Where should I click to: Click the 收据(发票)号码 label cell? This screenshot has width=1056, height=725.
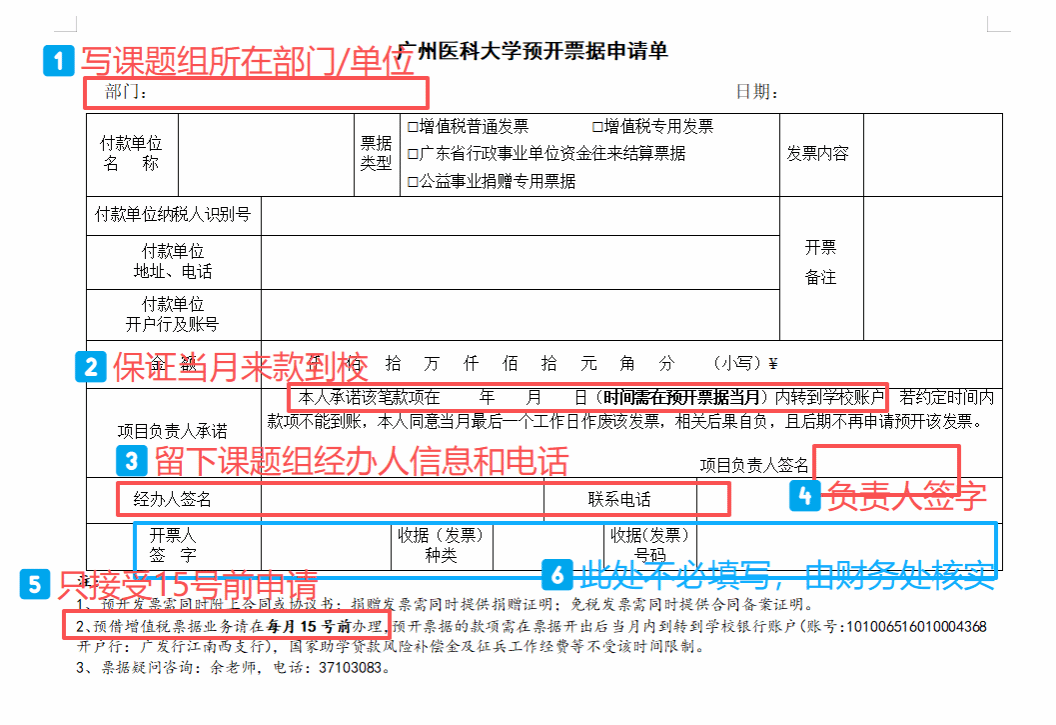click(x=650, y=546)
